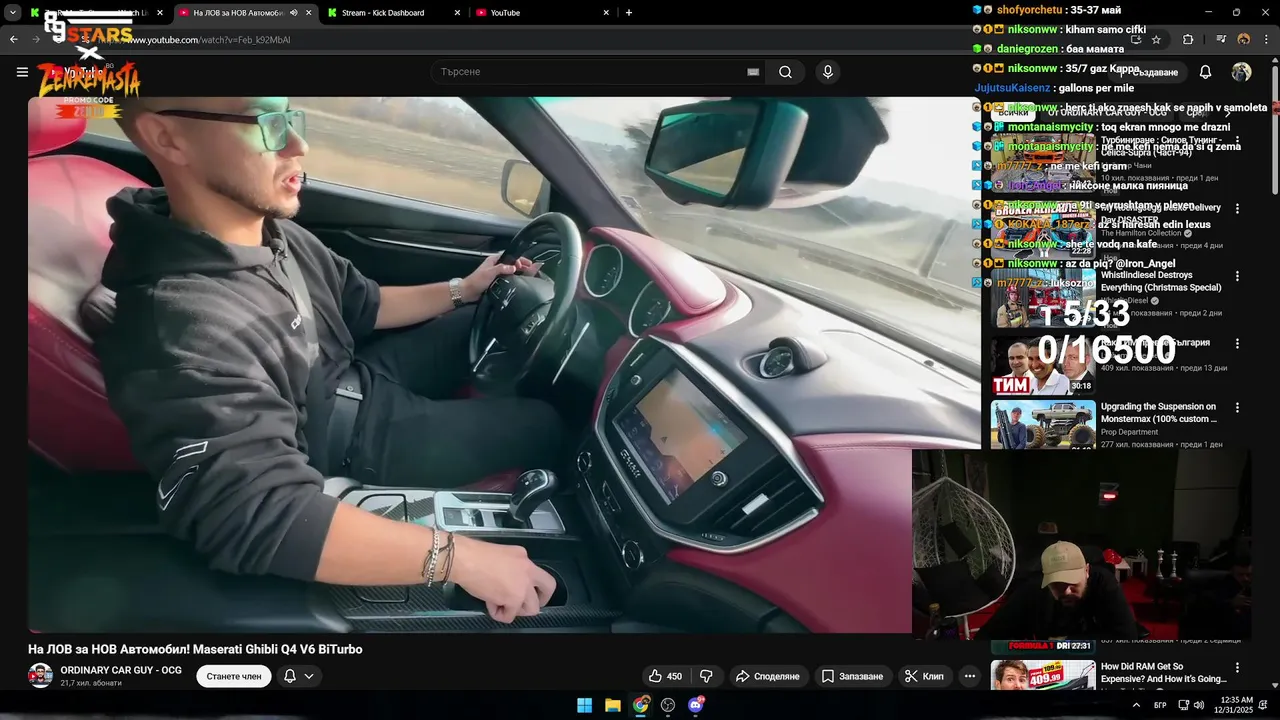Create a clip with Клип button

point(924,676)
